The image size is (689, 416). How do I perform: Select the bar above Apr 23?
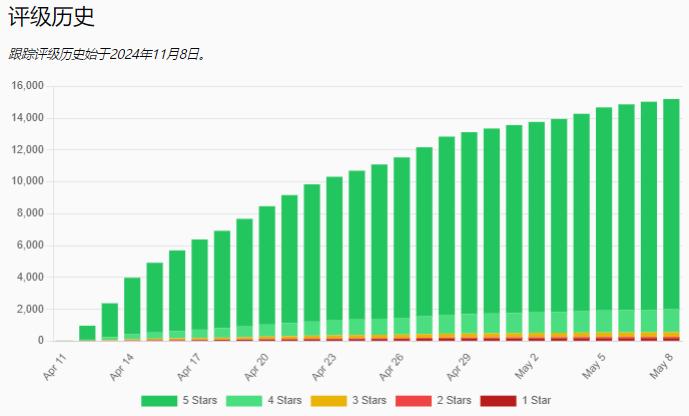334,259
